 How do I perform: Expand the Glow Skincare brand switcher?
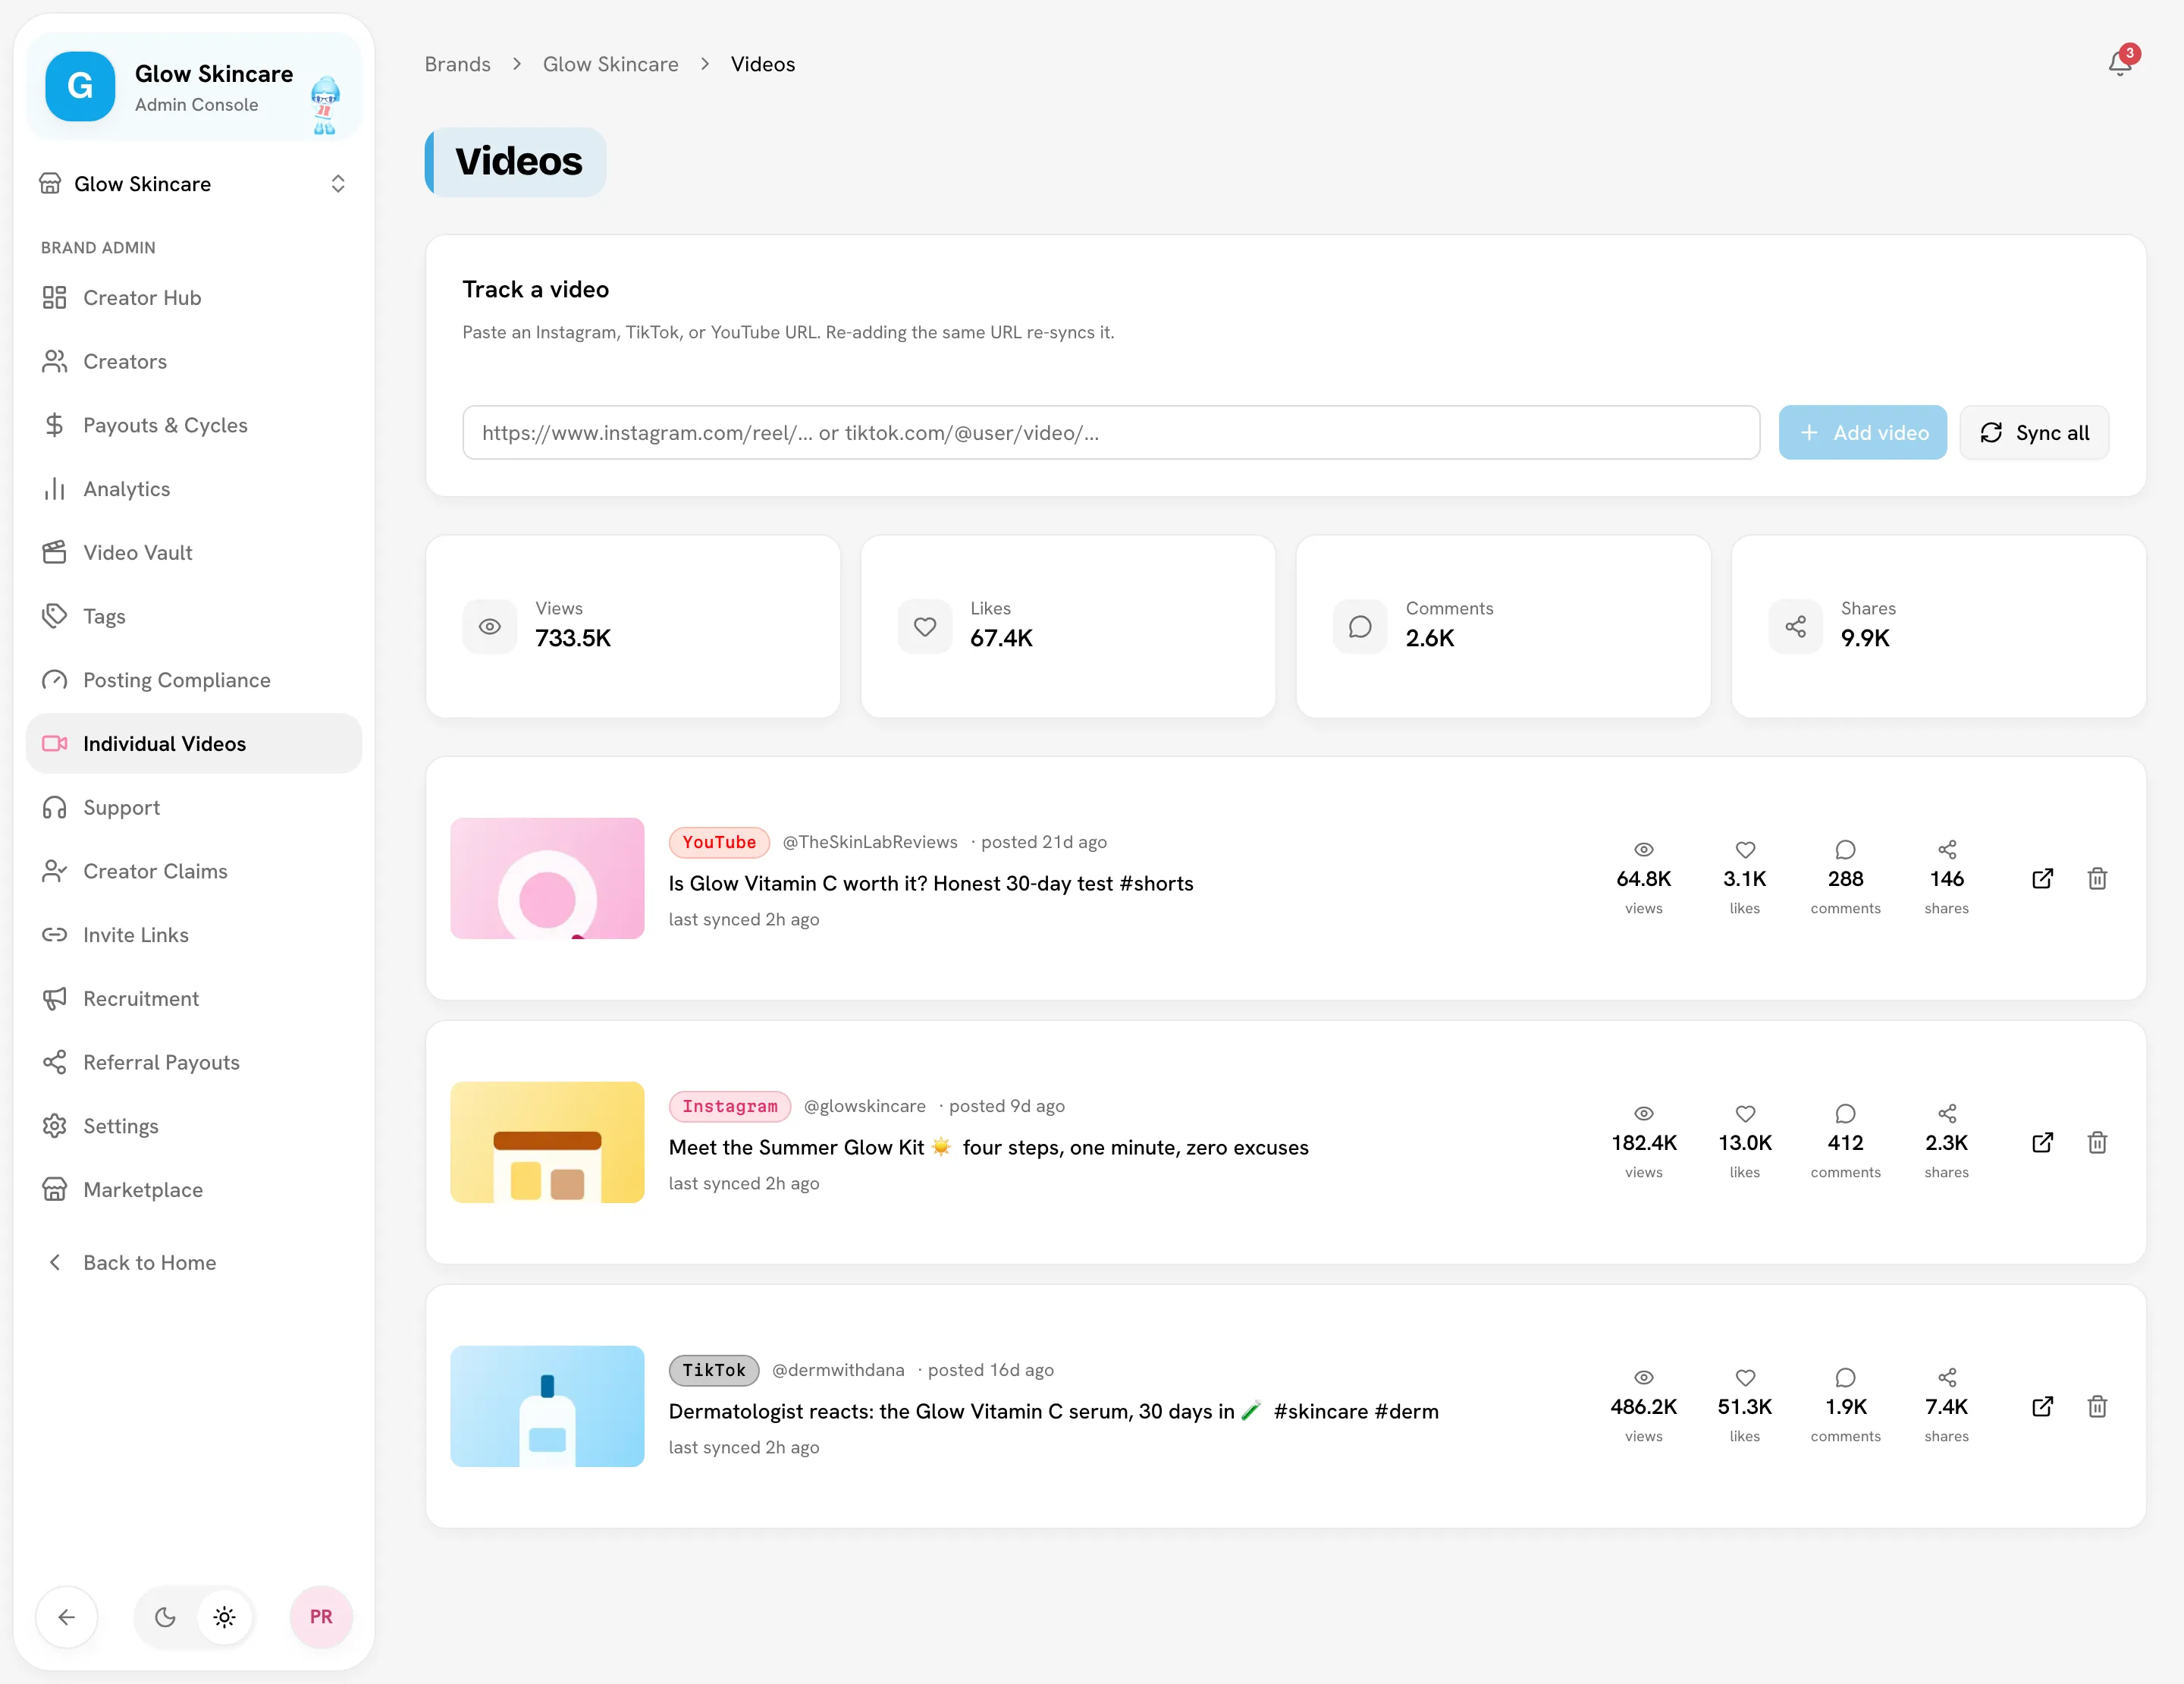(194, 184)
